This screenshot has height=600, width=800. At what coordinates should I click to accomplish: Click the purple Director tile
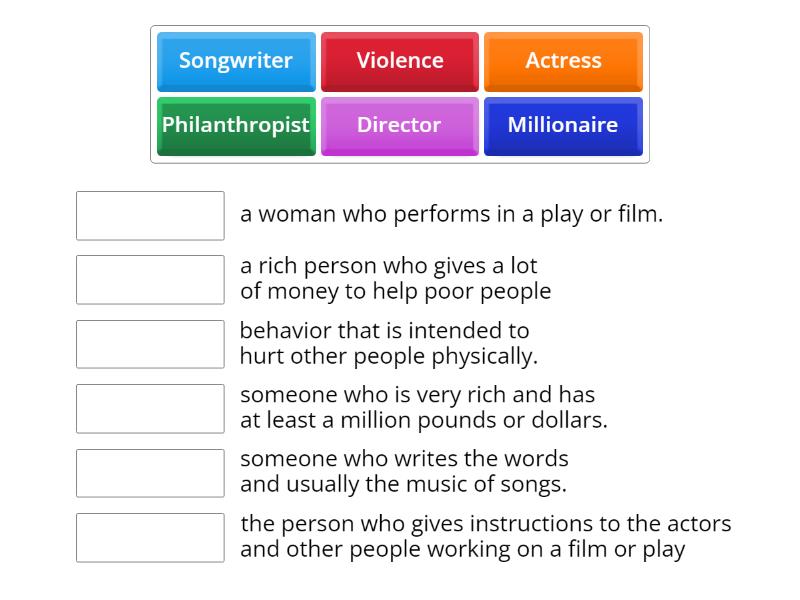click(x=399, y=127)
